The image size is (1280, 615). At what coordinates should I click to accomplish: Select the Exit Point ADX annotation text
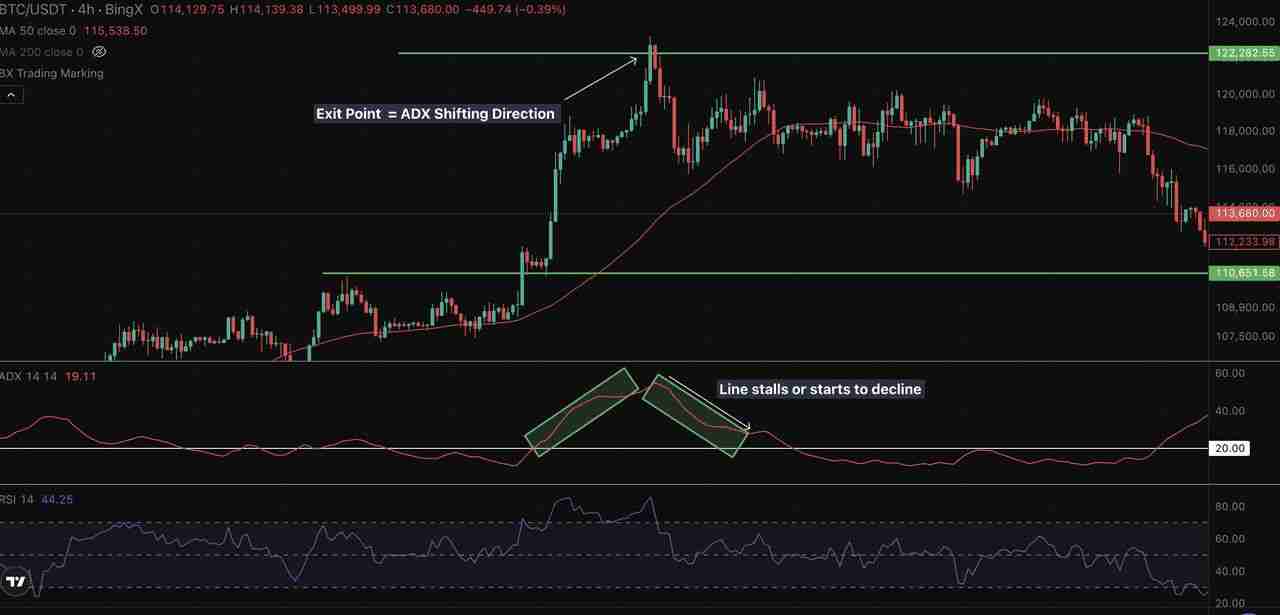435,113
